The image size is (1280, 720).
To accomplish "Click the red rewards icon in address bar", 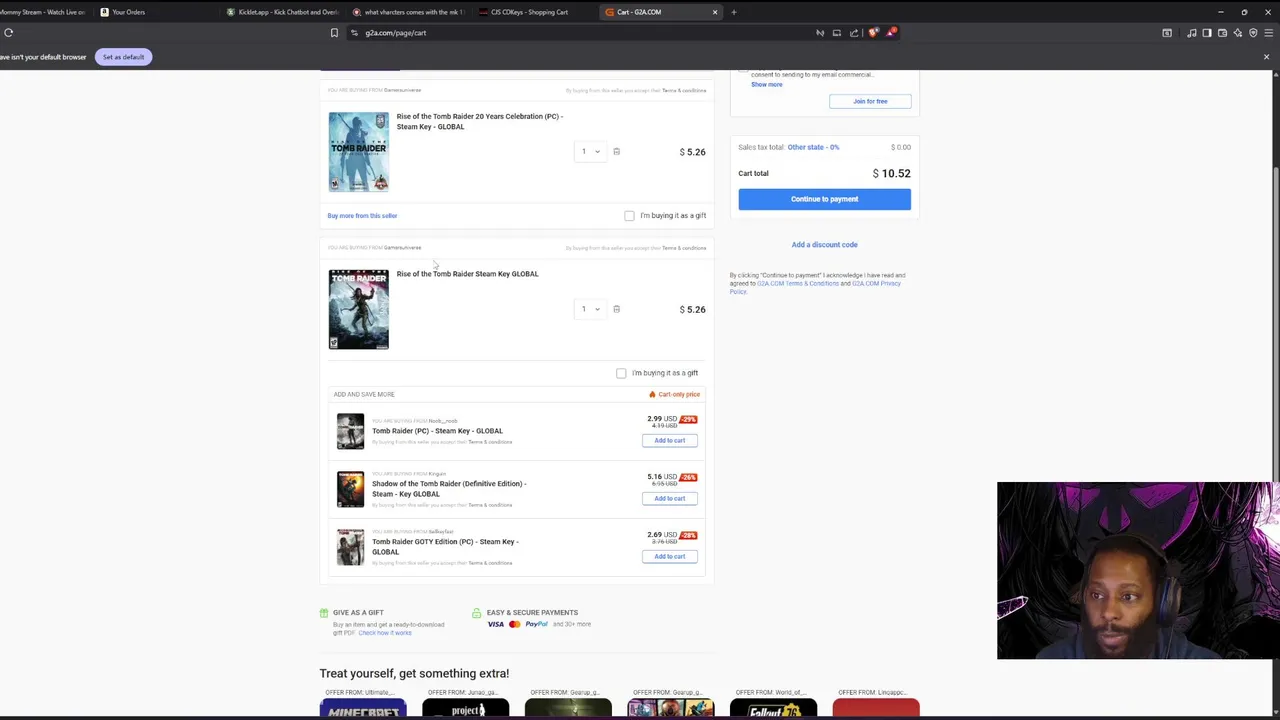I will [891, 33].
